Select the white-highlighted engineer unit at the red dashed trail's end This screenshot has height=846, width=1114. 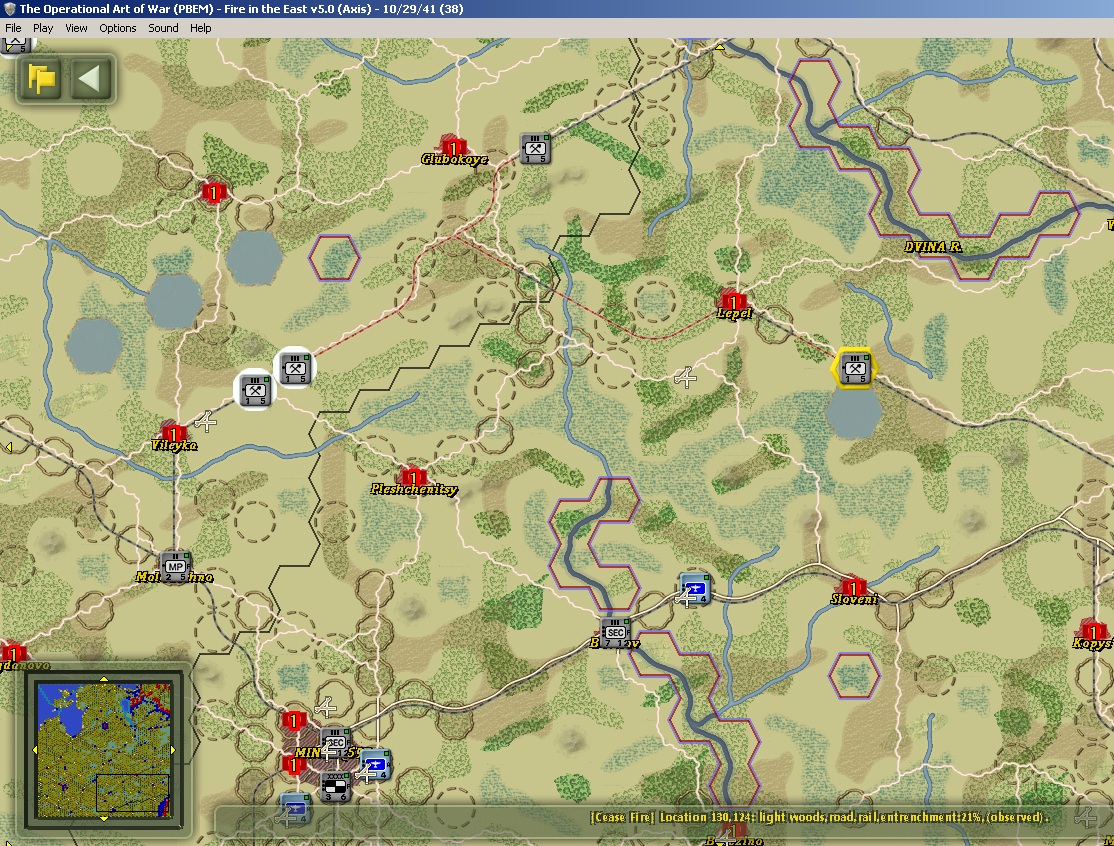294,368
